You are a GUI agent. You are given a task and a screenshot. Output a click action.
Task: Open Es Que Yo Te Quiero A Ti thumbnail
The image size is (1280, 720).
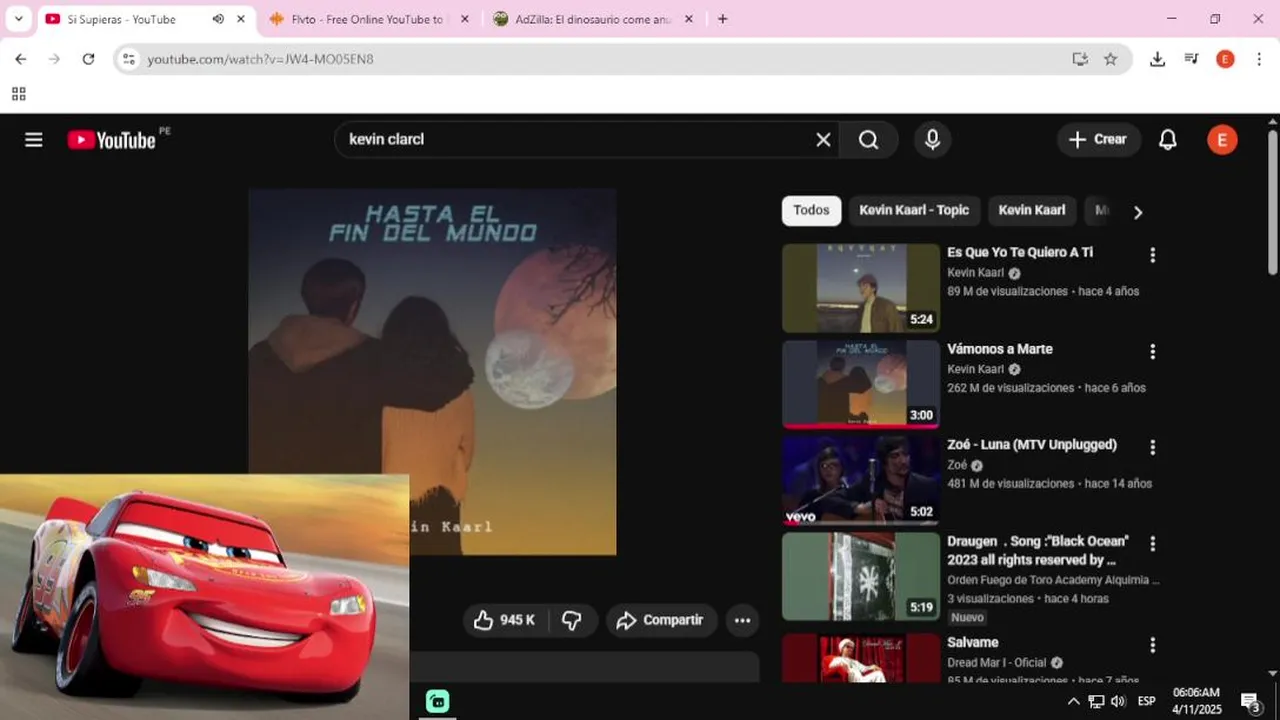point(861,288)
